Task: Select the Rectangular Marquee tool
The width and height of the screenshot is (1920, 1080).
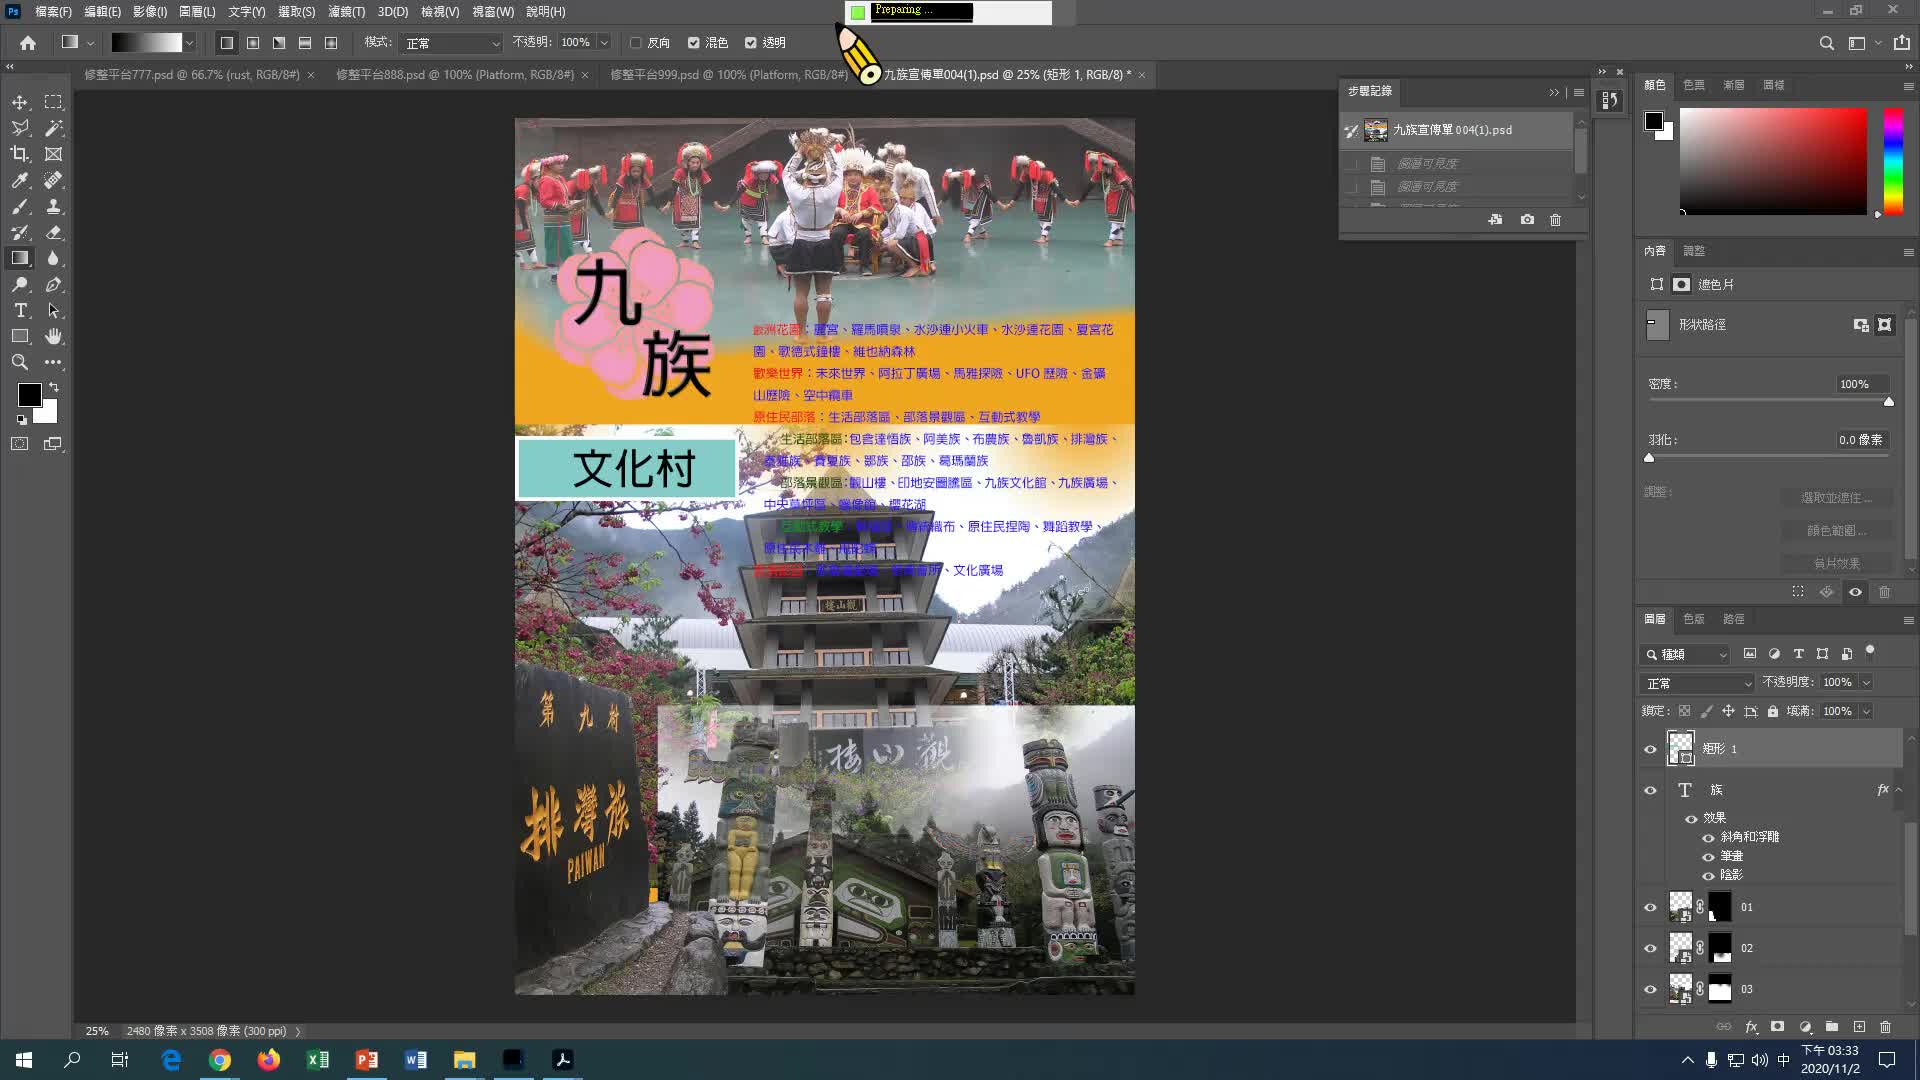Action: 53,102
